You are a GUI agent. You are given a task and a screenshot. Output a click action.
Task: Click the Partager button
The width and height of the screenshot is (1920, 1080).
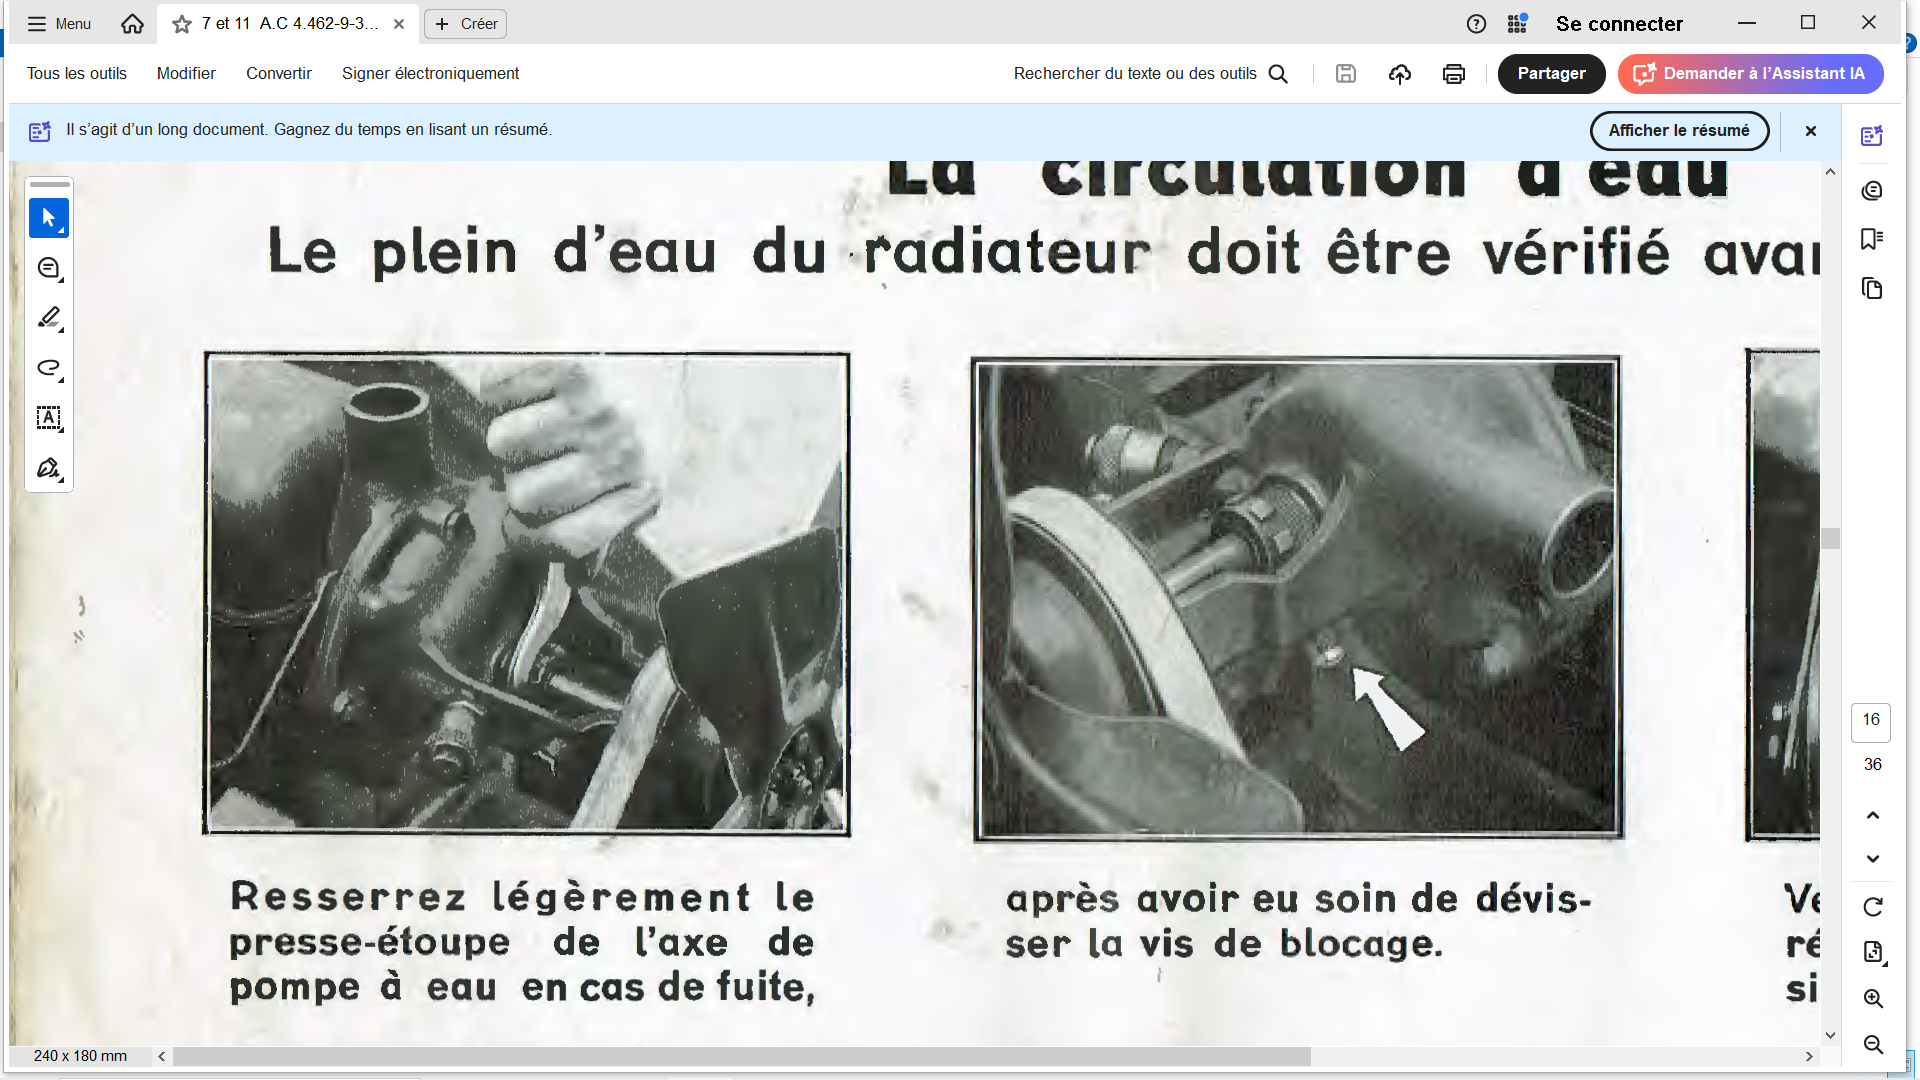[x=1550, y=74]
